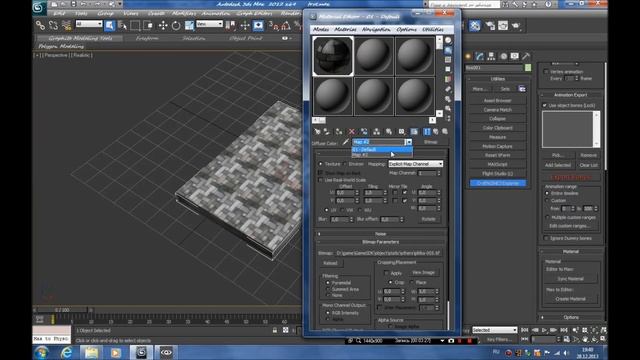Click the Go to Parent icon
Image resolution: width=640 pixels, height=360 pixels.
coord(436,131)
